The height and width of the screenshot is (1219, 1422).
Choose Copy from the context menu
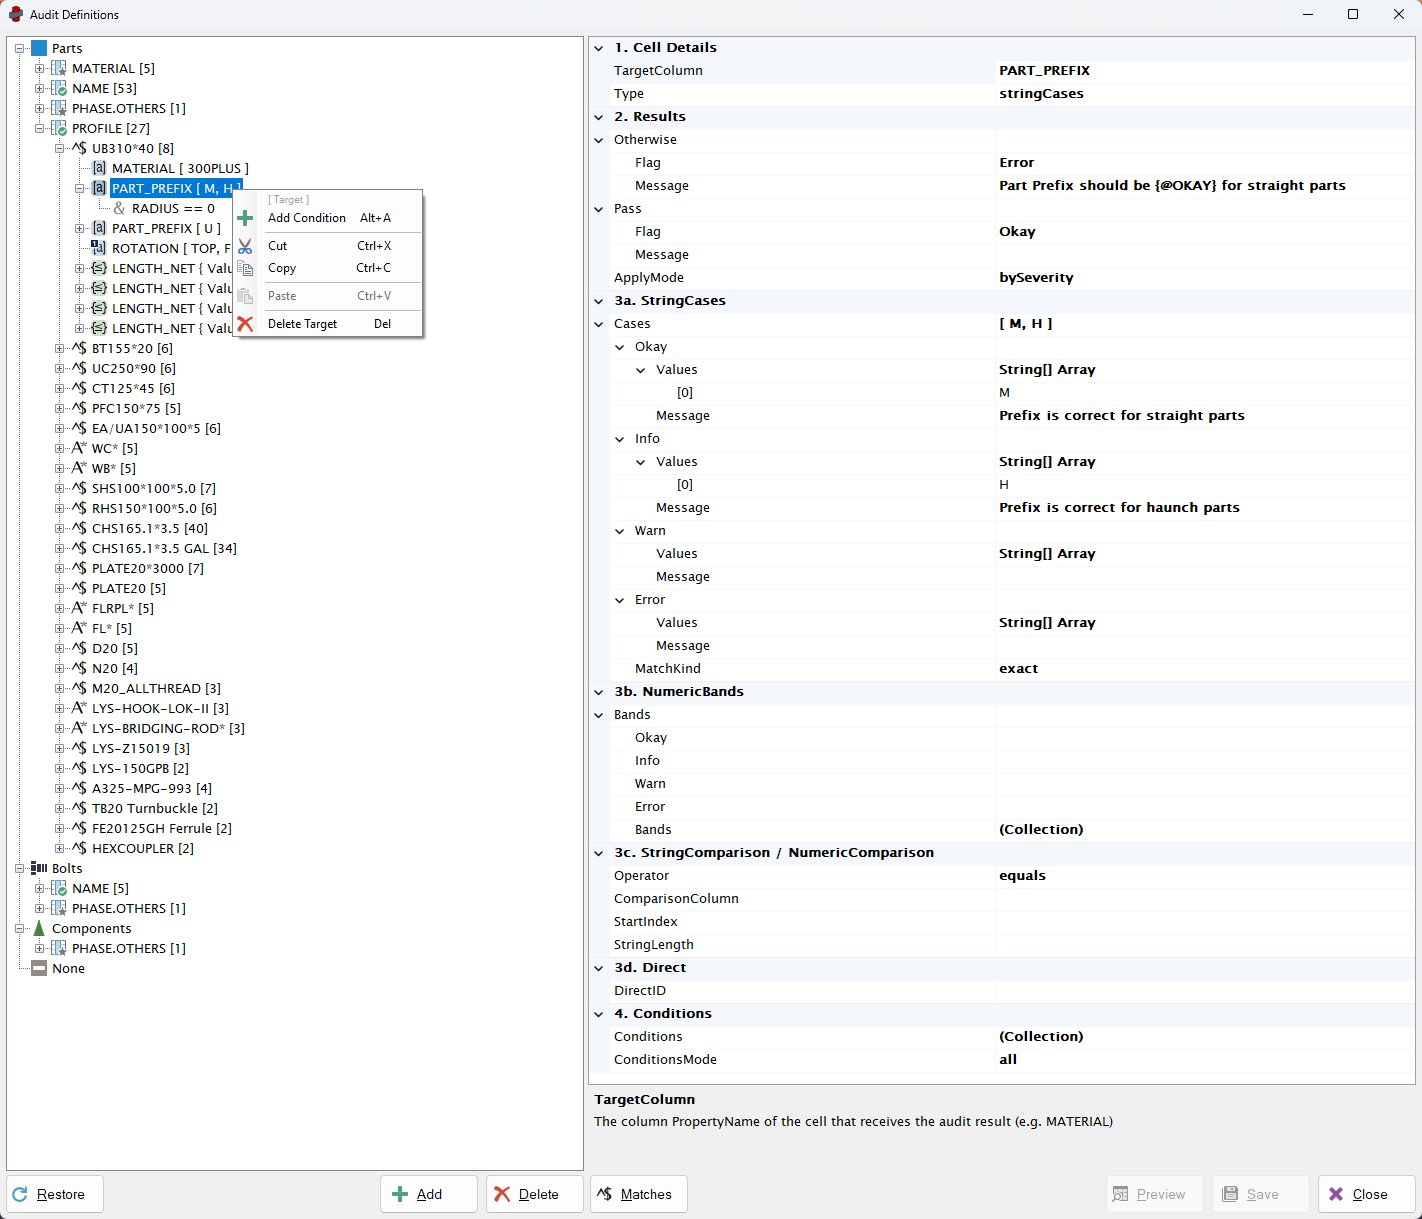pyautogui.click(x=282, y=268)
